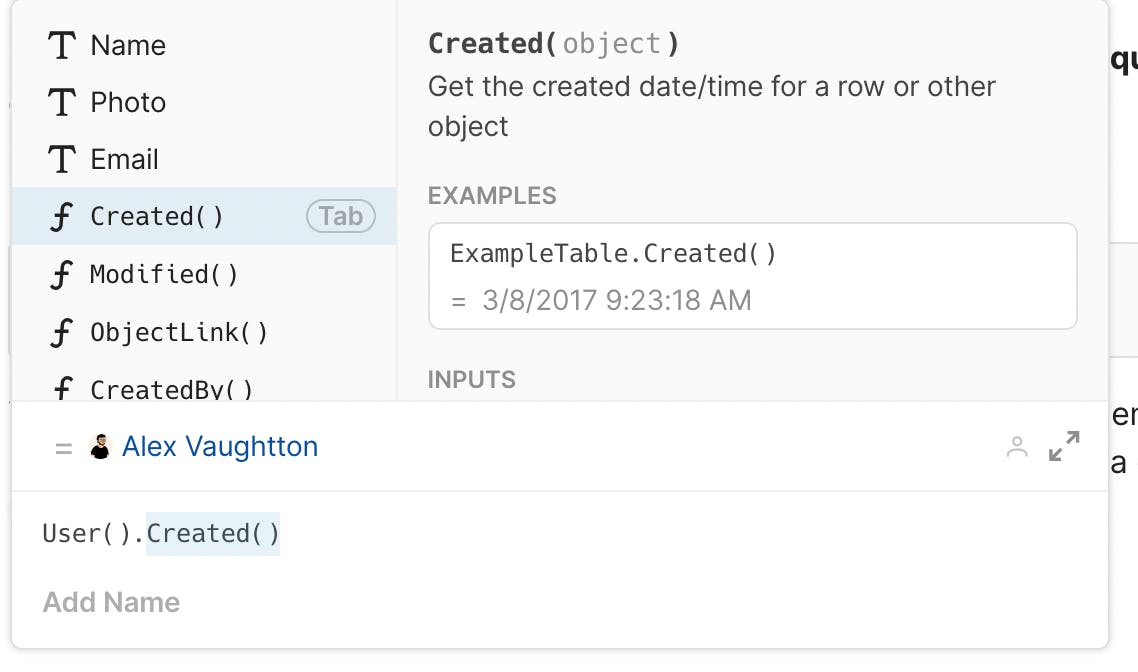Click the text type icon beside Name
The image size is (1138, 672).
click(x=62, y=45)
